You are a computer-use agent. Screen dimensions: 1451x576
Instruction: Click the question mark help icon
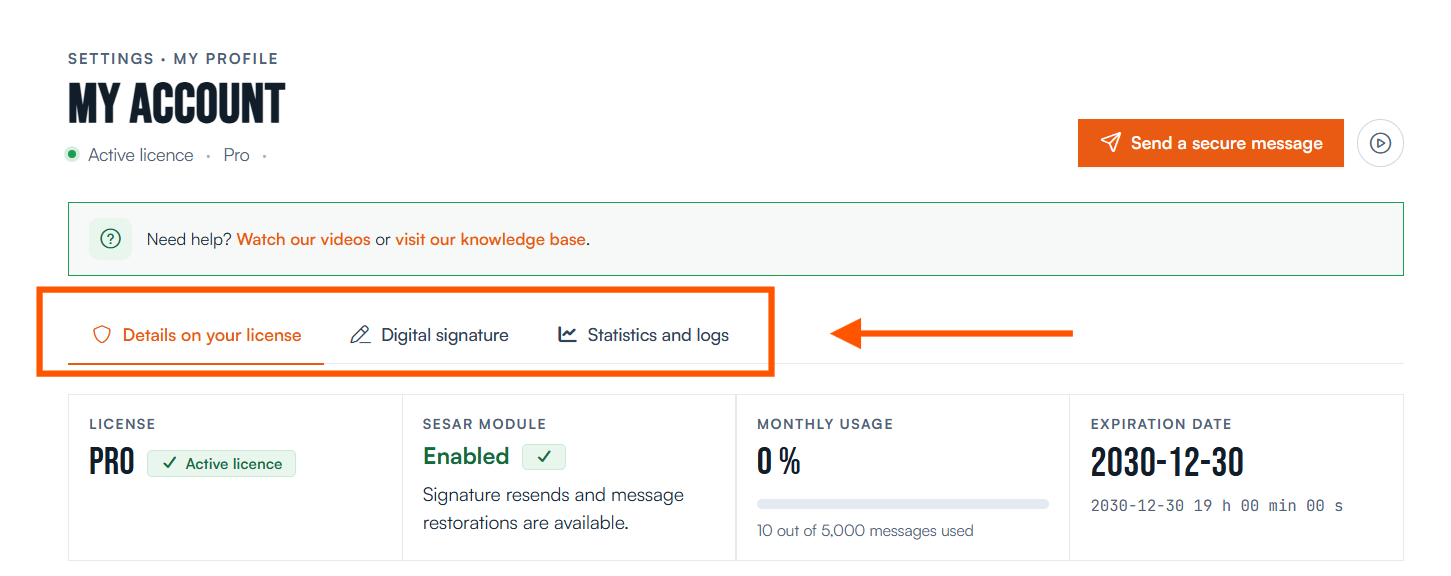click(111, 239)
